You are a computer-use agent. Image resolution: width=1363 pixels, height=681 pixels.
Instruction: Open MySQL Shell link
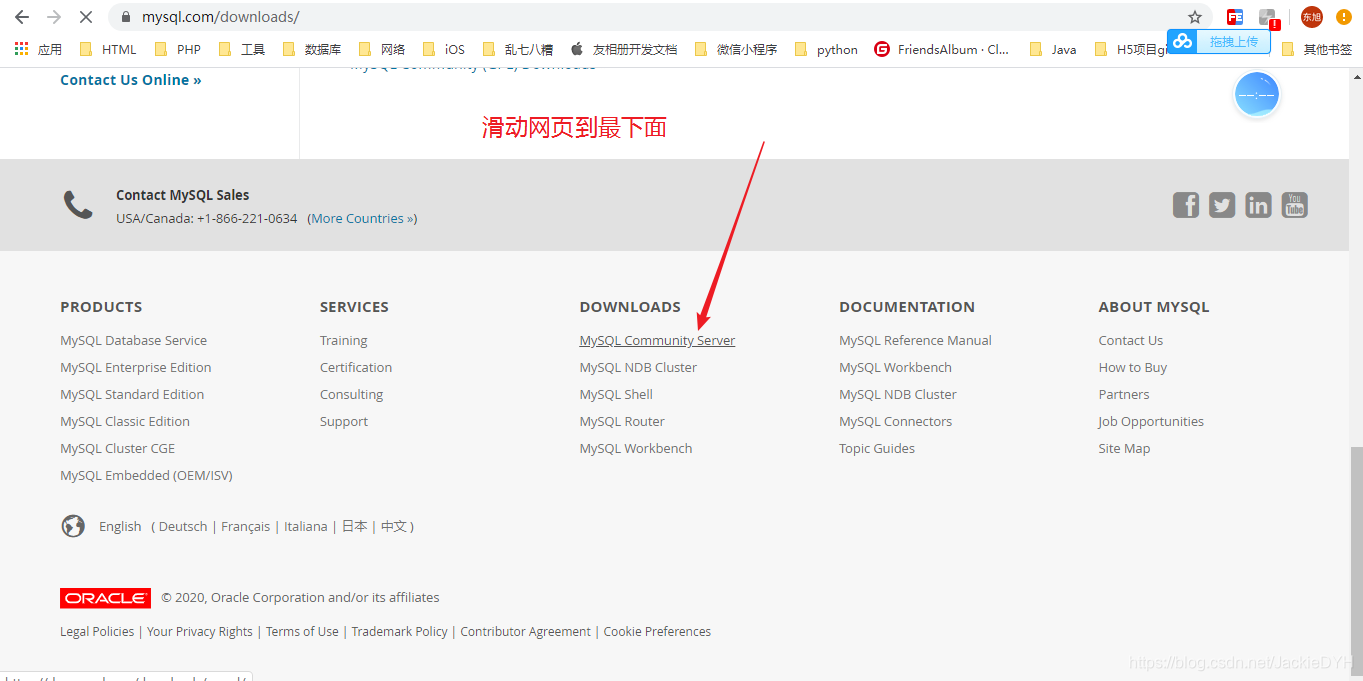click(x=616, y=394)
